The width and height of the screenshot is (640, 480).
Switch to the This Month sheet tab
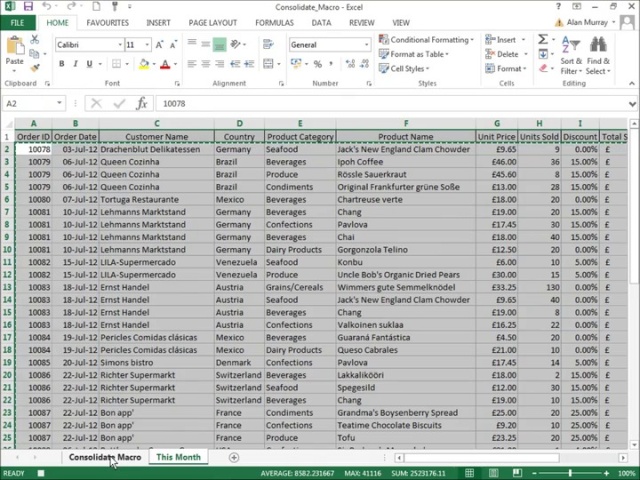178,457
